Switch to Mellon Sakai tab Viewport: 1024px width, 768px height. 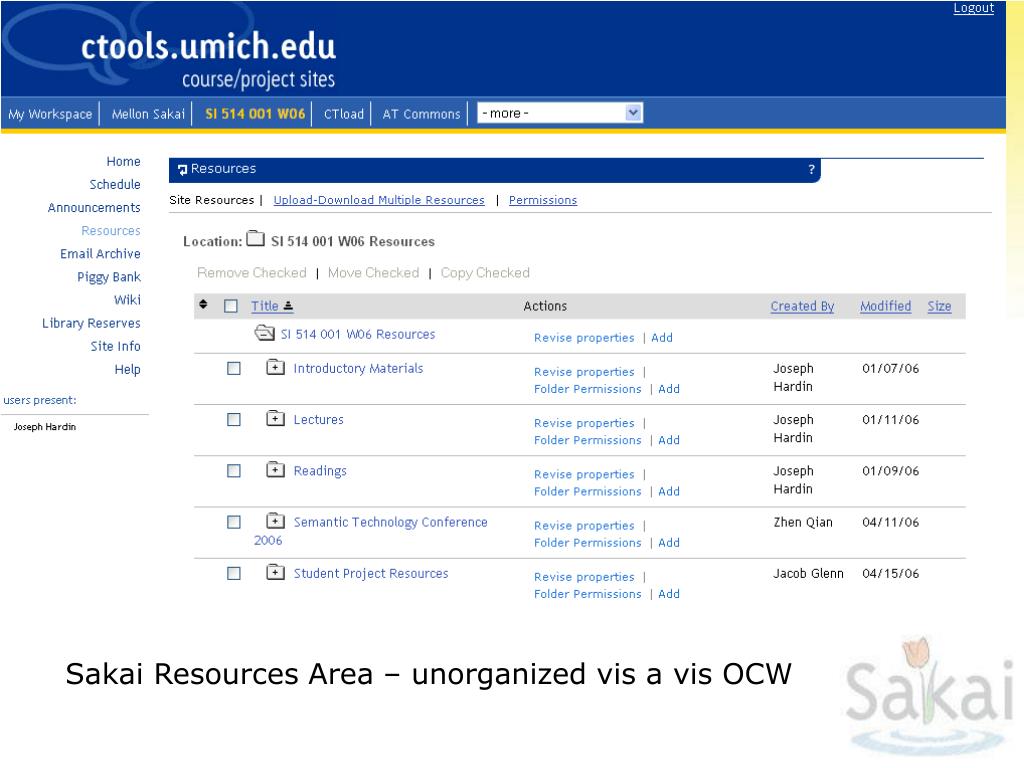148,114
